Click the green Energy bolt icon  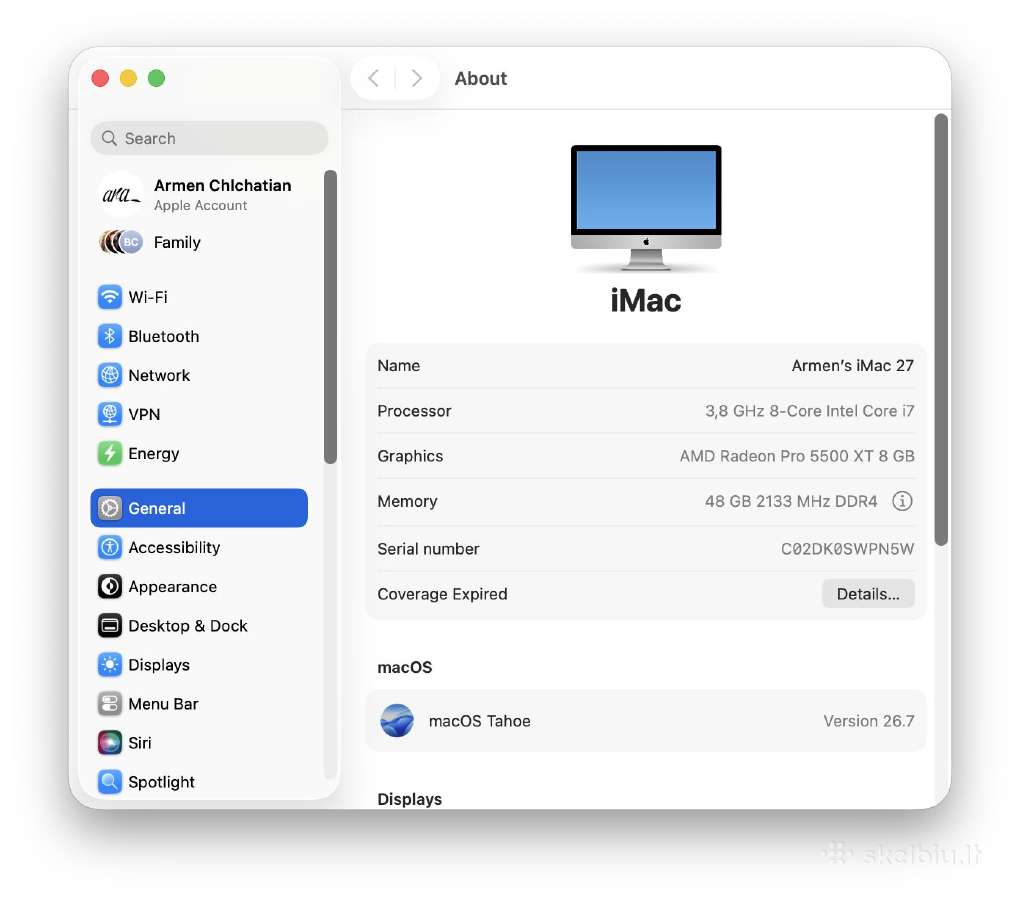(x=109, y=453)
